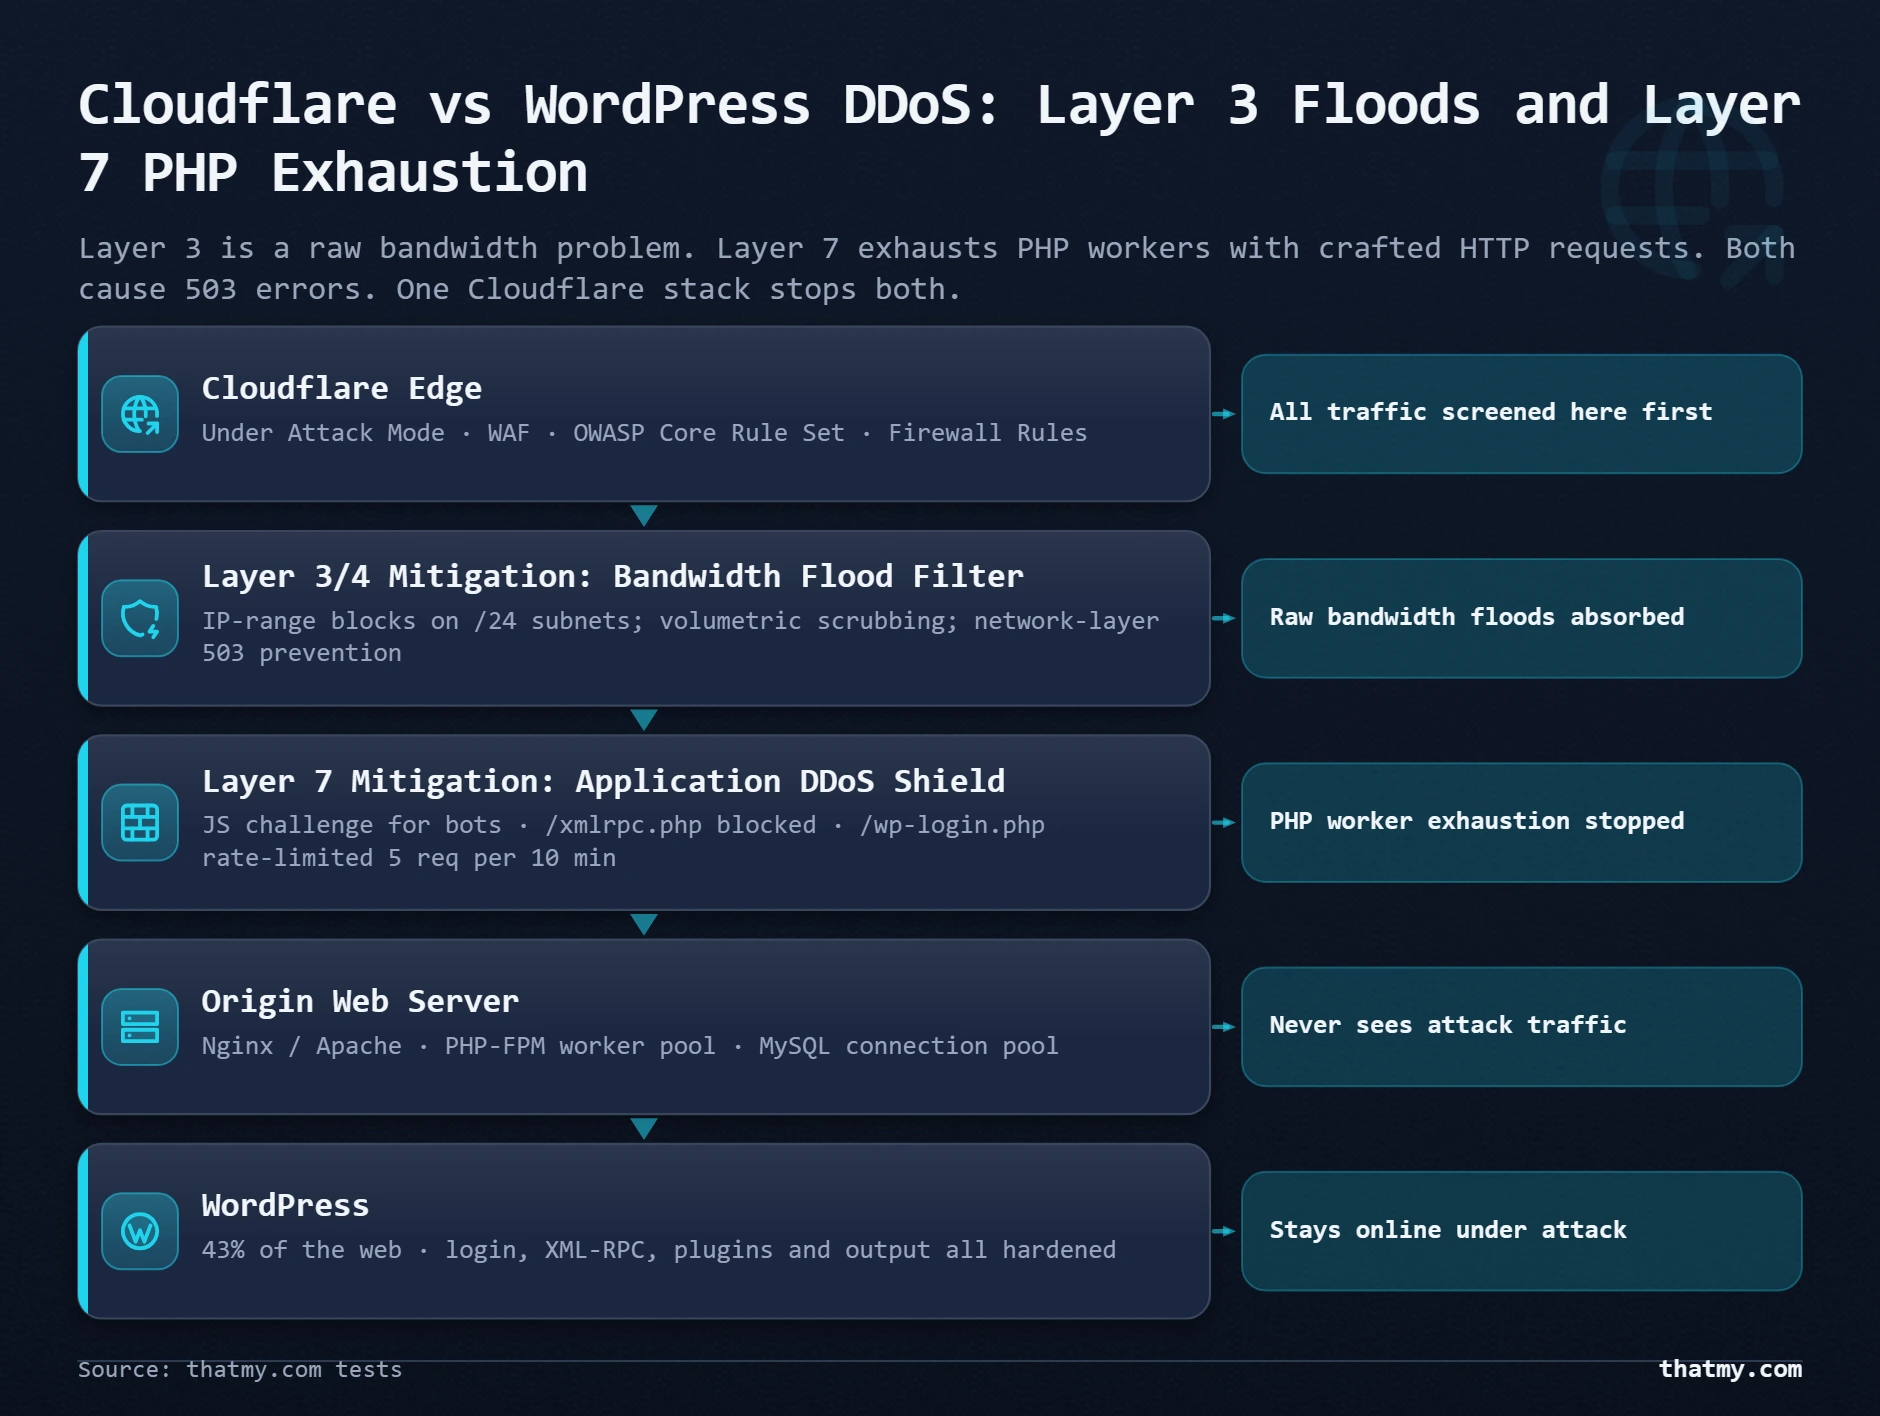
Task: Select 'Layer 7 Mitigation: Application DDoS Shield' heading
Action: pos(604,781)
